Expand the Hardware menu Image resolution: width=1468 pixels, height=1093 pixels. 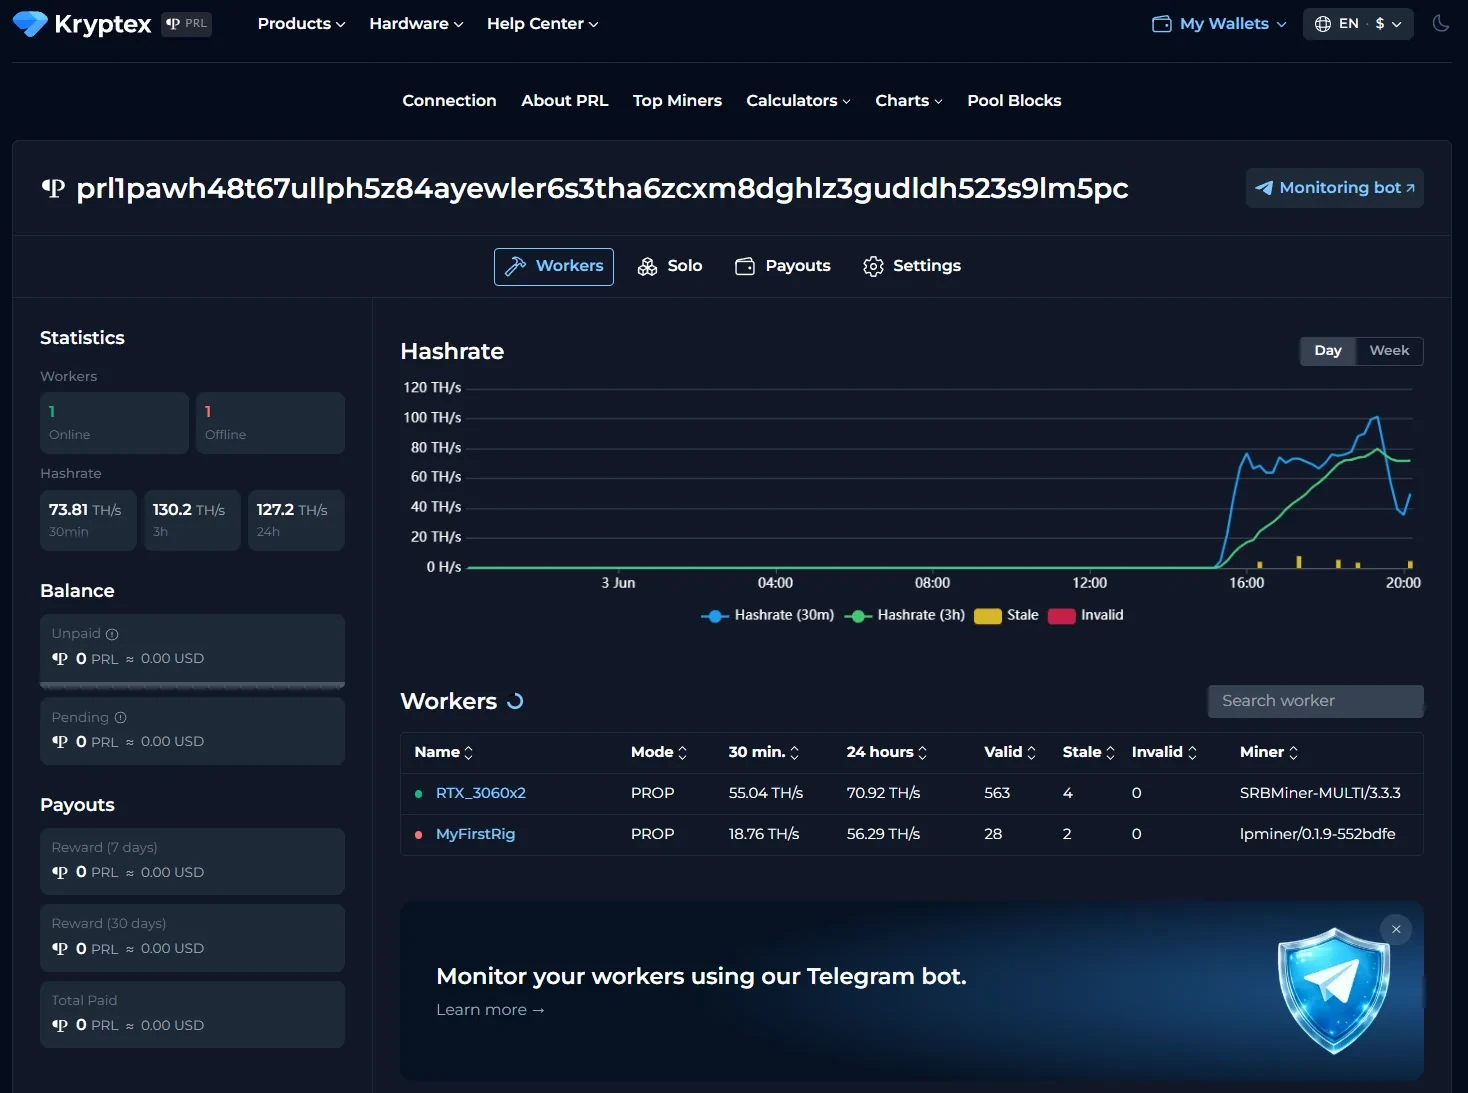(x=416, y=24)
